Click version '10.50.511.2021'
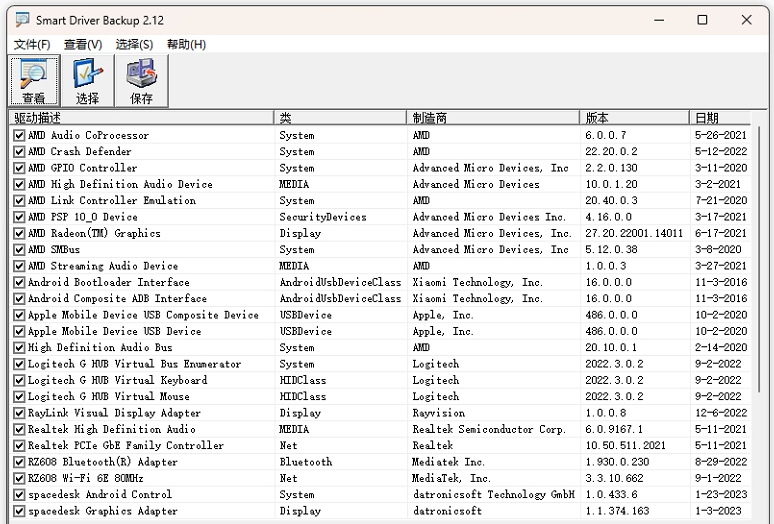This screenshot has height=524, width=774. point(625,446)
